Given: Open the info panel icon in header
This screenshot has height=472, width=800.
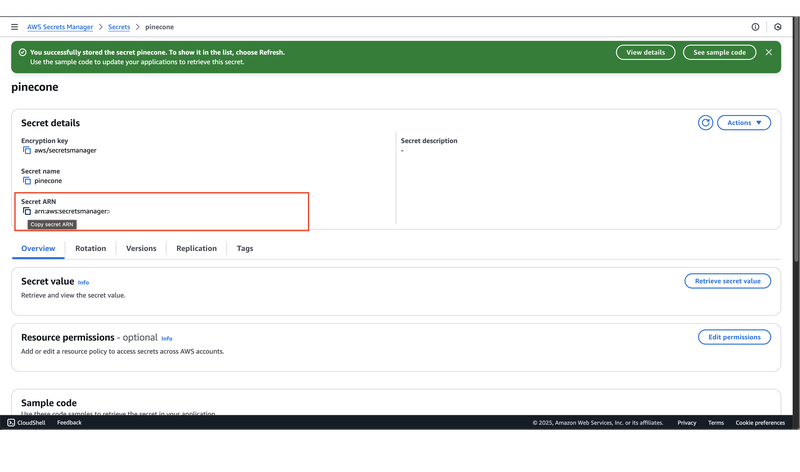Looking at the screenshot, I should pos(755,27).
